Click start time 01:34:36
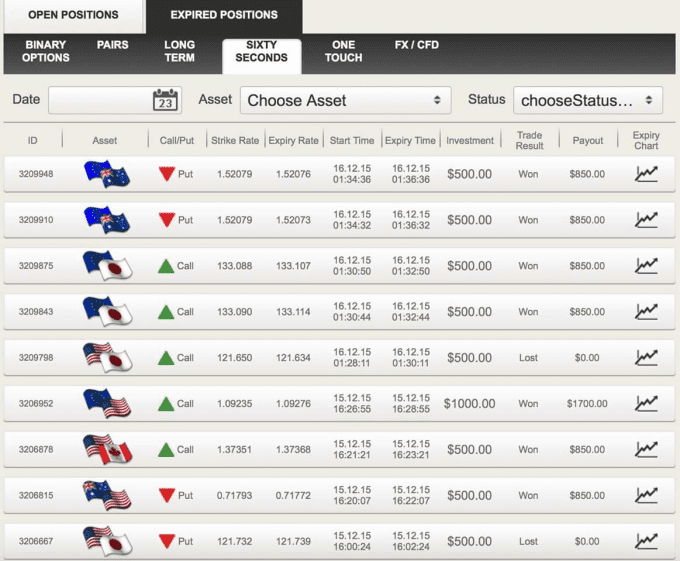This screenshot has width=680, height=561. click(x=352, y=179)
